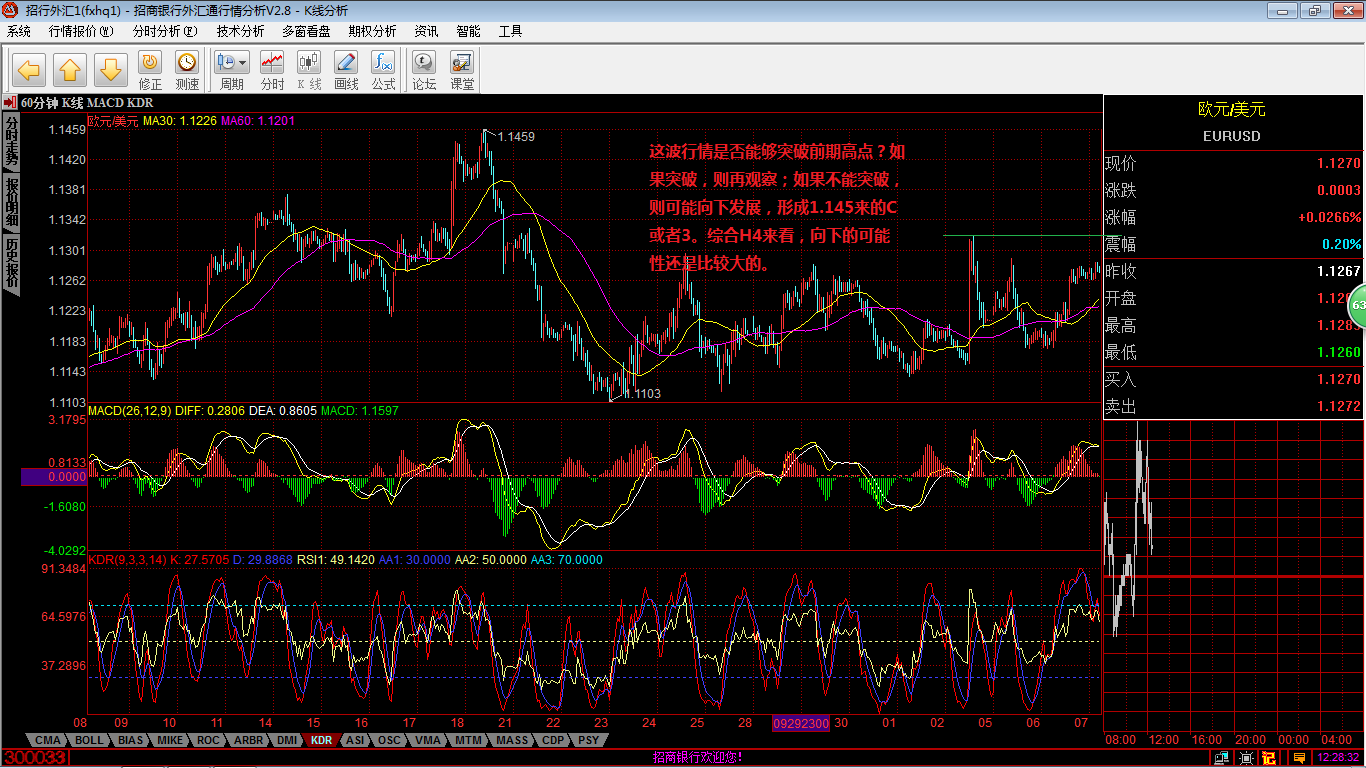This screenshot has width=1366, height=768.
Task: Click the 卖出 price 1.1272
Action: pyautogui.click(x=1338, y=406)
